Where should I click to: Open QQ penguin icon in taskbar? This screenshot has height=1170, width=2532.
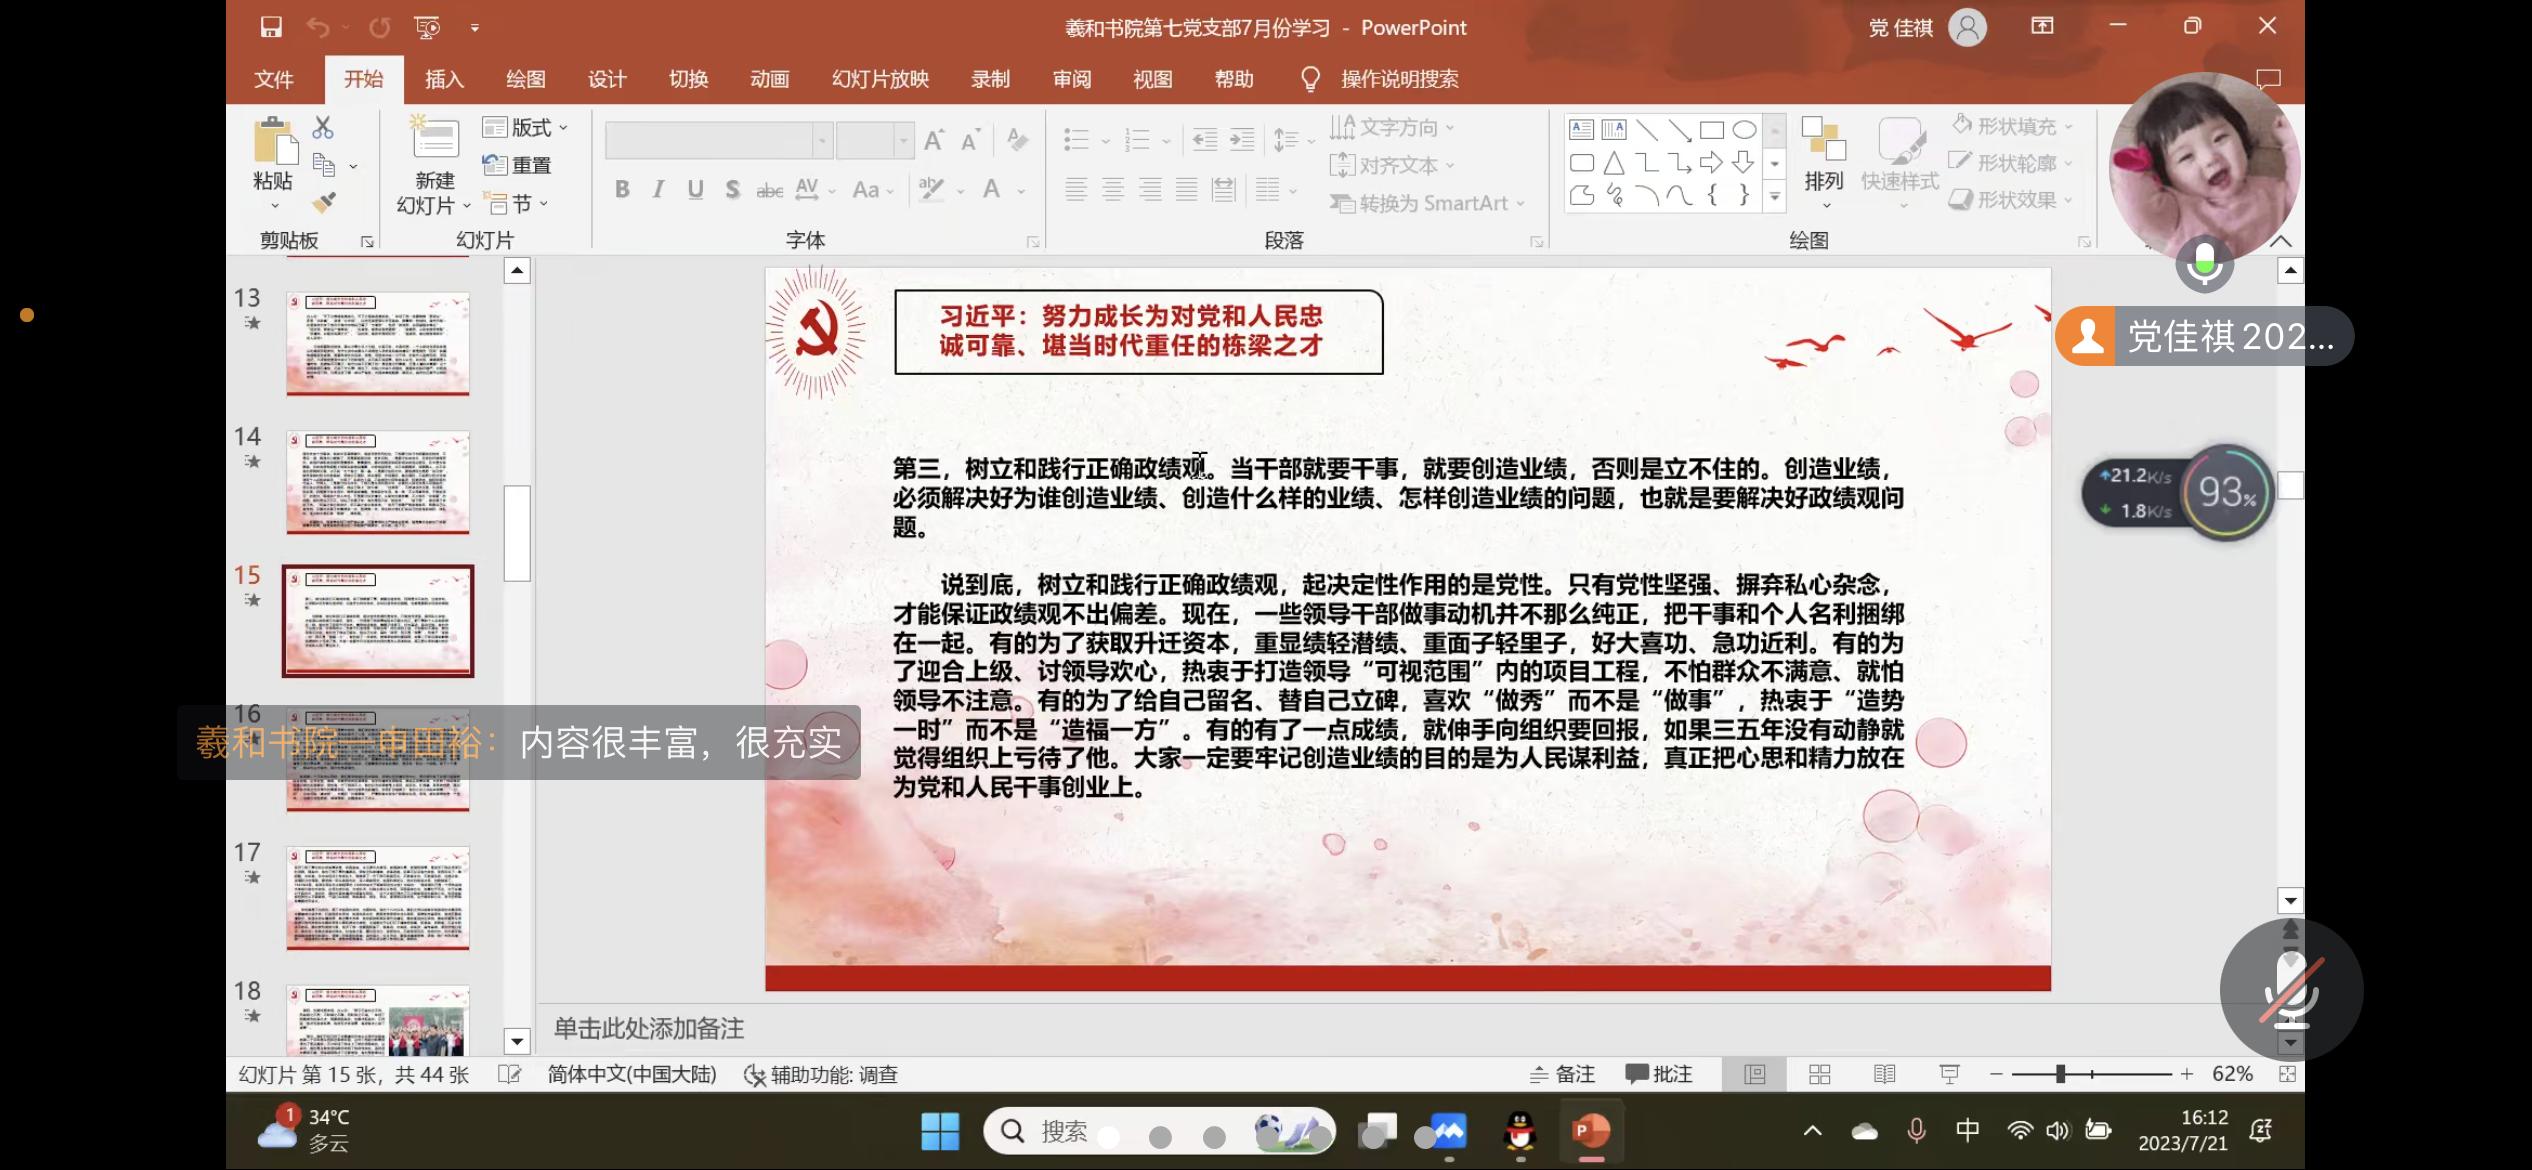(1520, 1132)
